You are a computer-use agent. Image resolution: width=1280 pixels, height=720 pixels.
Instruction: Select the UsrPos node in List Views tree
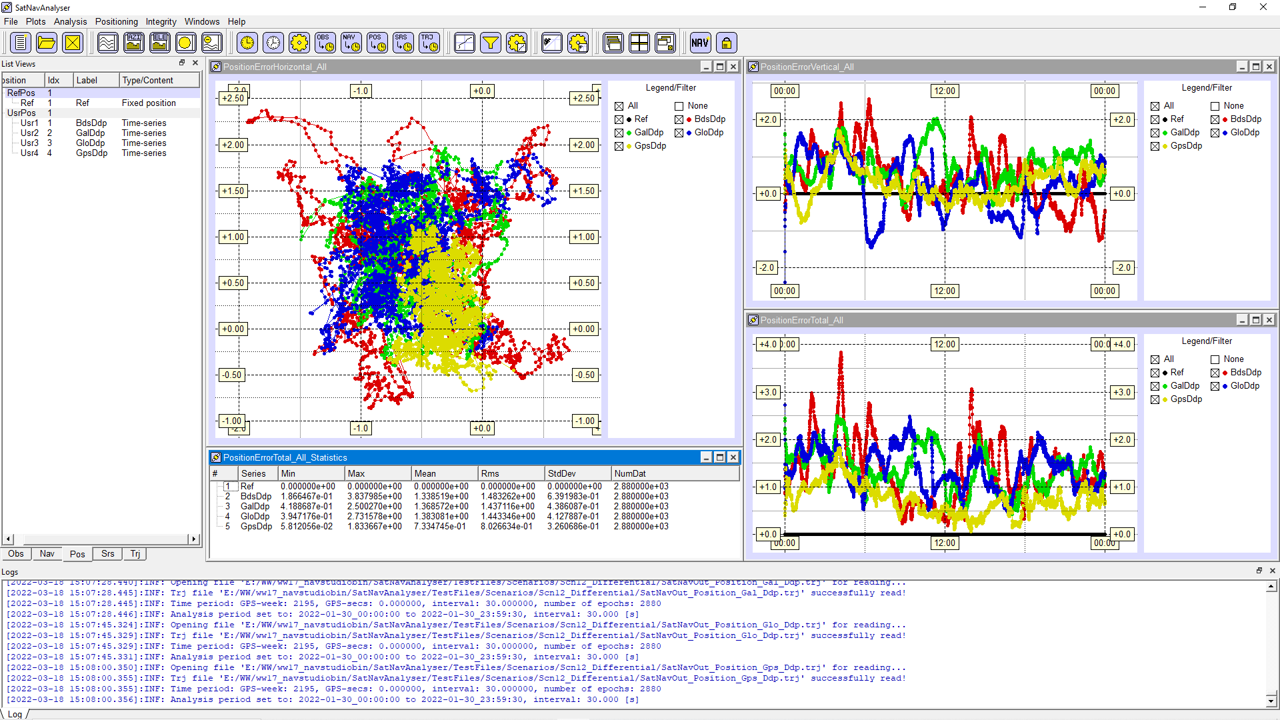(20, 113)
